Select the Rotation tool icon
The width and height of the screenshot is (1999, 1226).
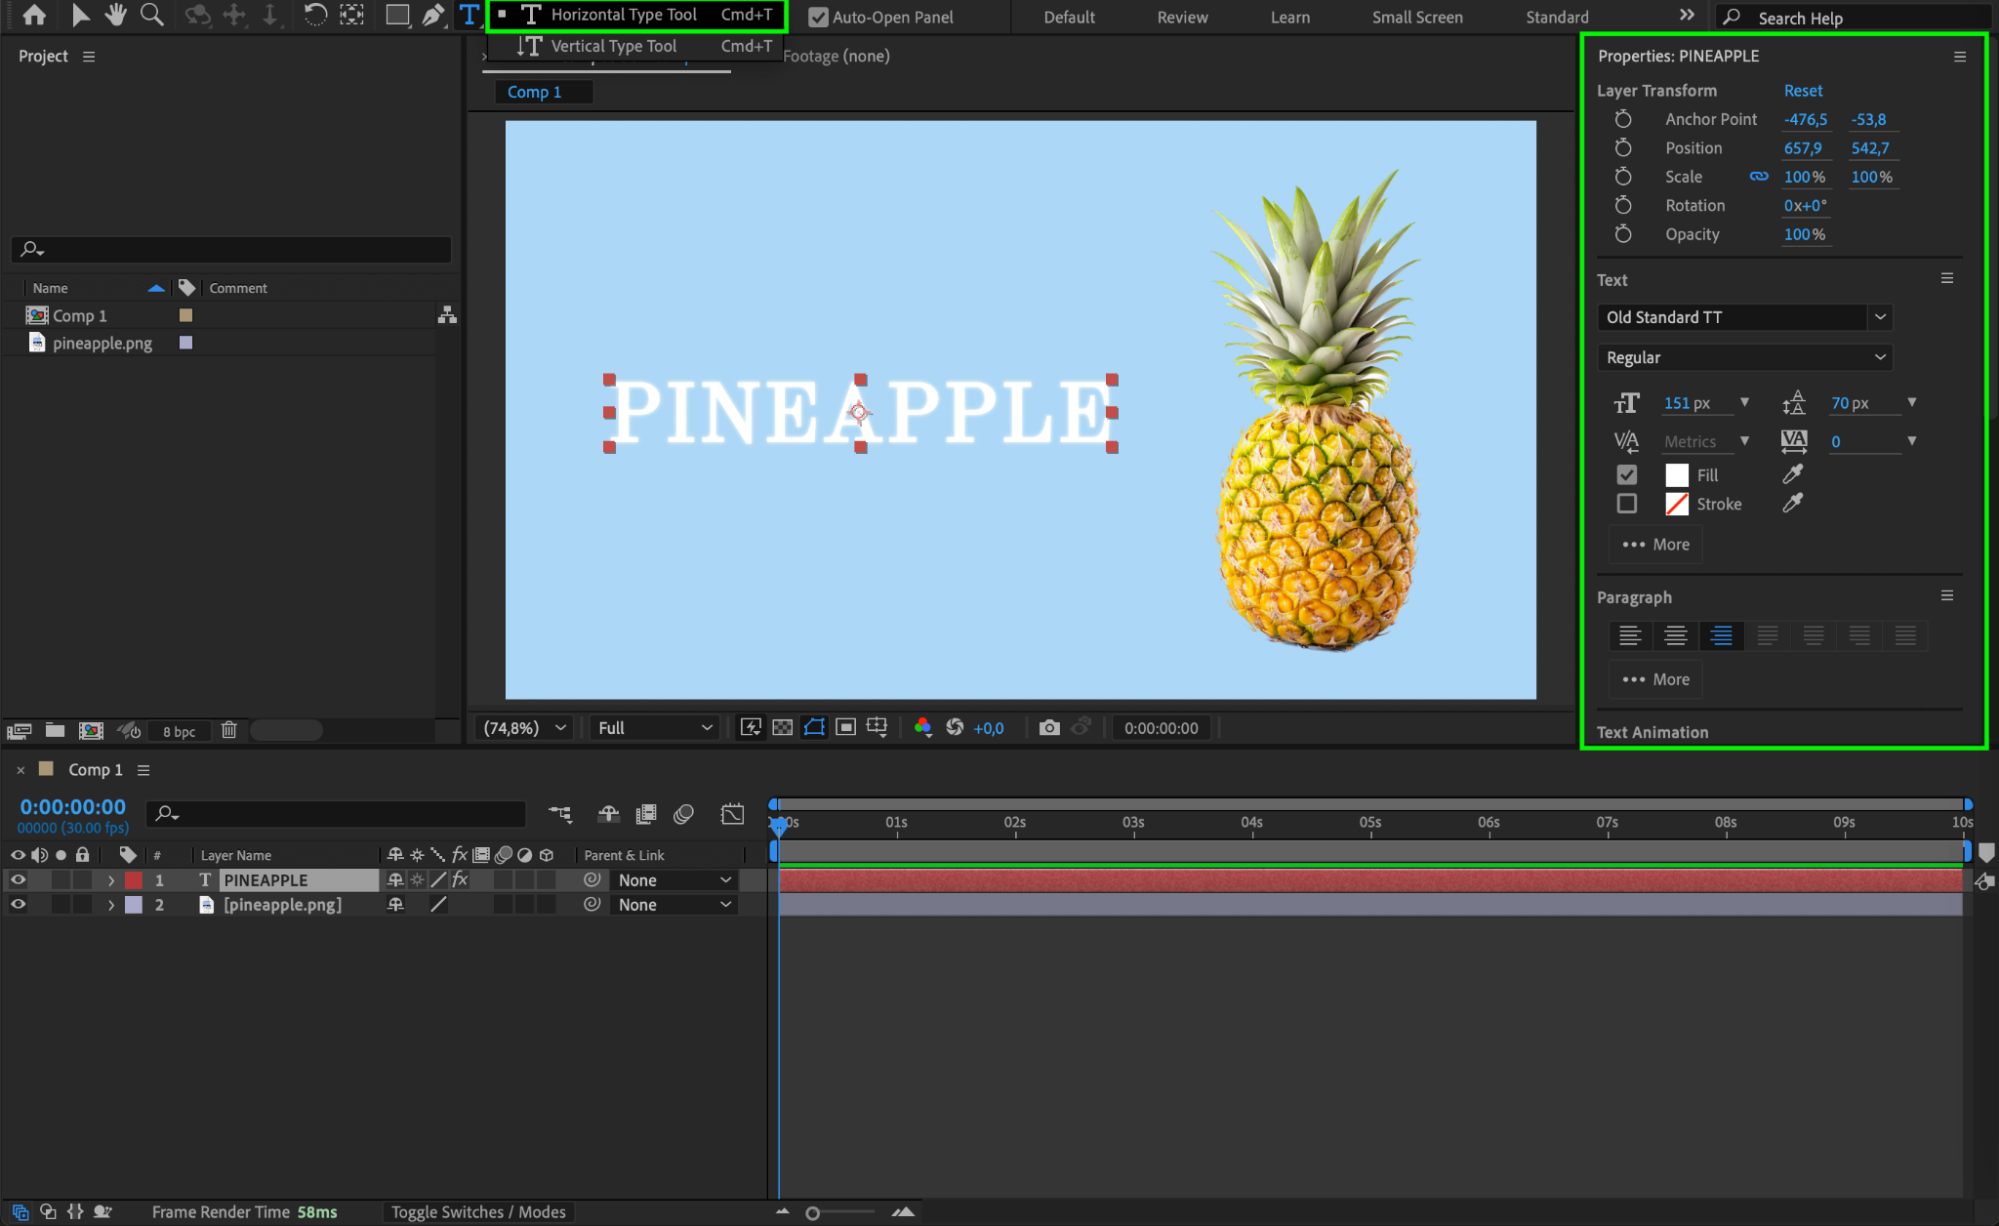[315, 15]
